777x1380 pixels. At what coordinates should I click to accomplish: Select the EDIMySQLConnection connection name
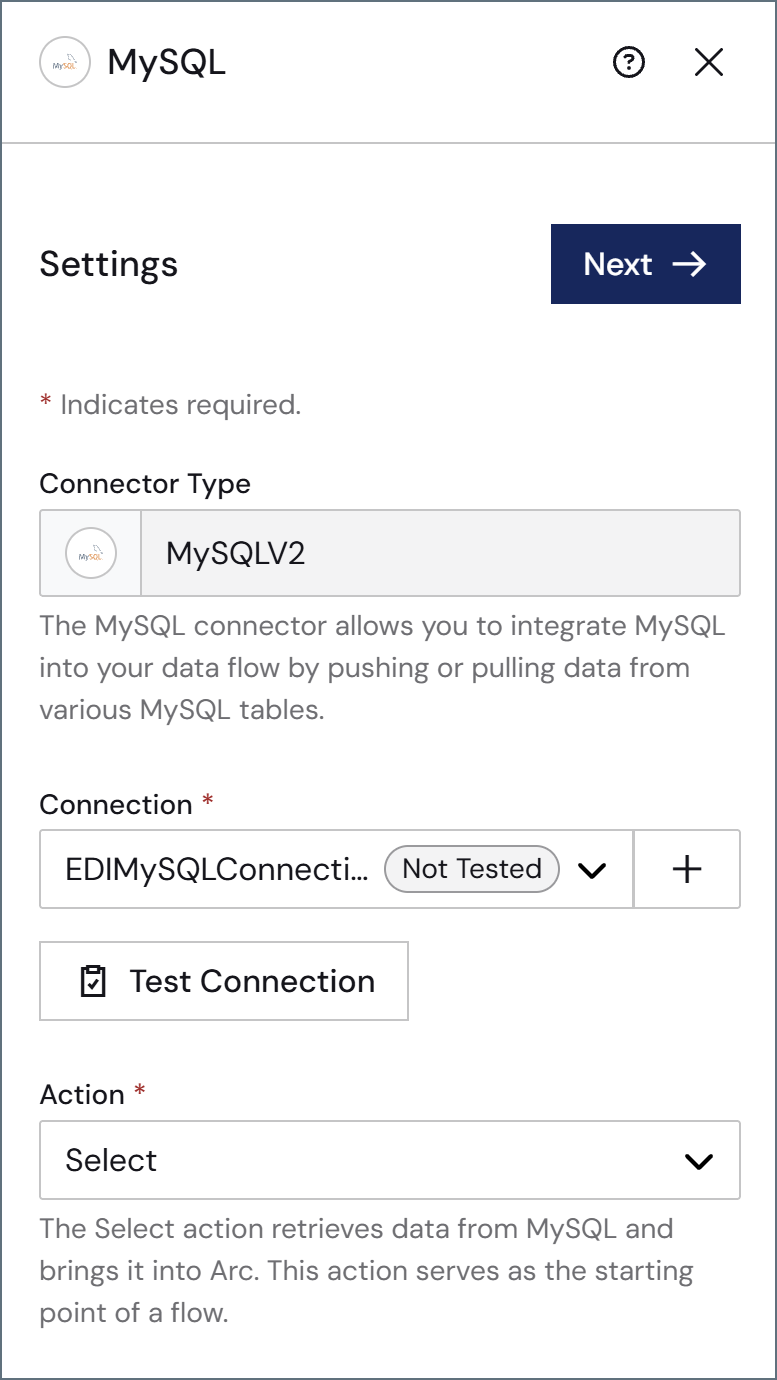(216, 869)
